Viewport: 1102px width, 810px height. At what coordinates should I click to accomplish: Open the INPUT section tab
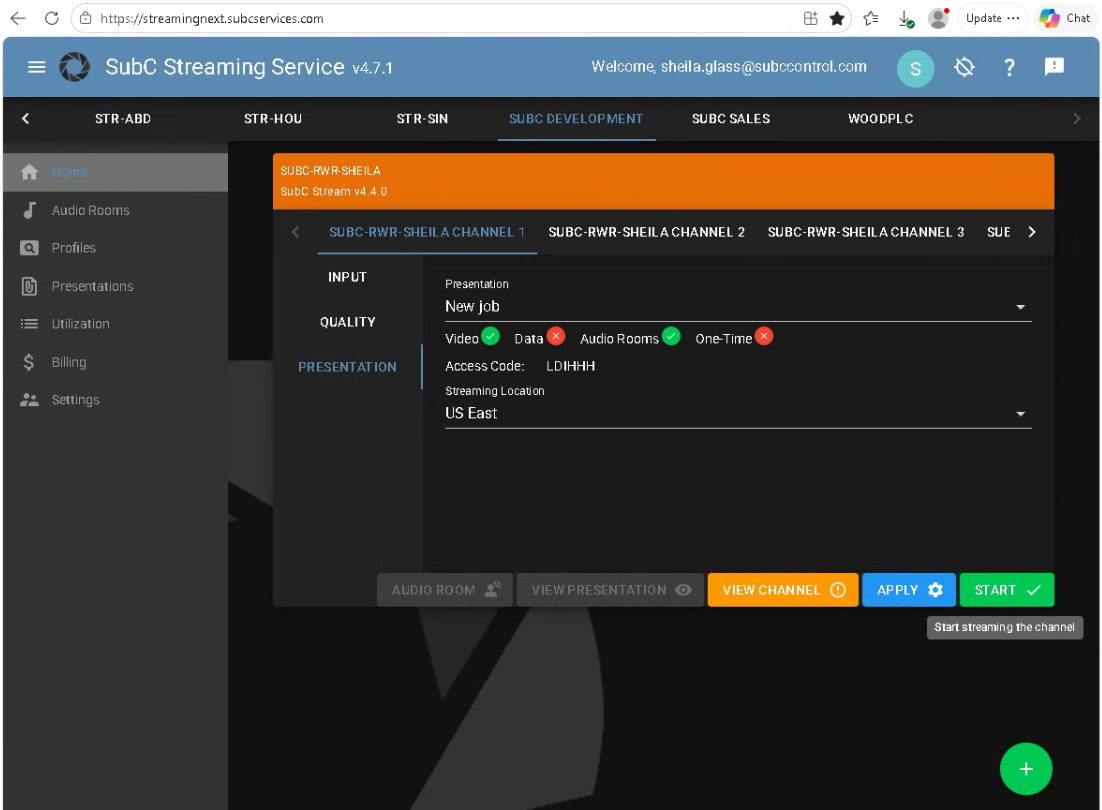coord(347,277)
